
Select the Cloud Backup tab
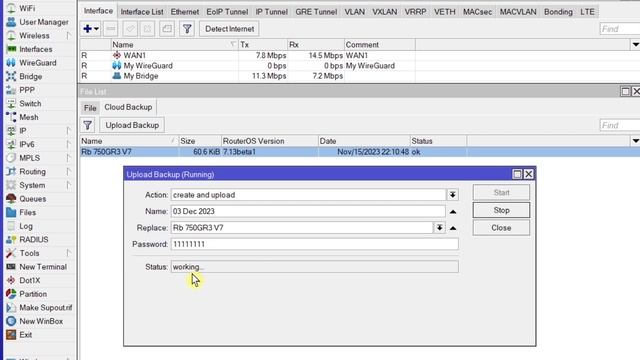click(128, 107)
